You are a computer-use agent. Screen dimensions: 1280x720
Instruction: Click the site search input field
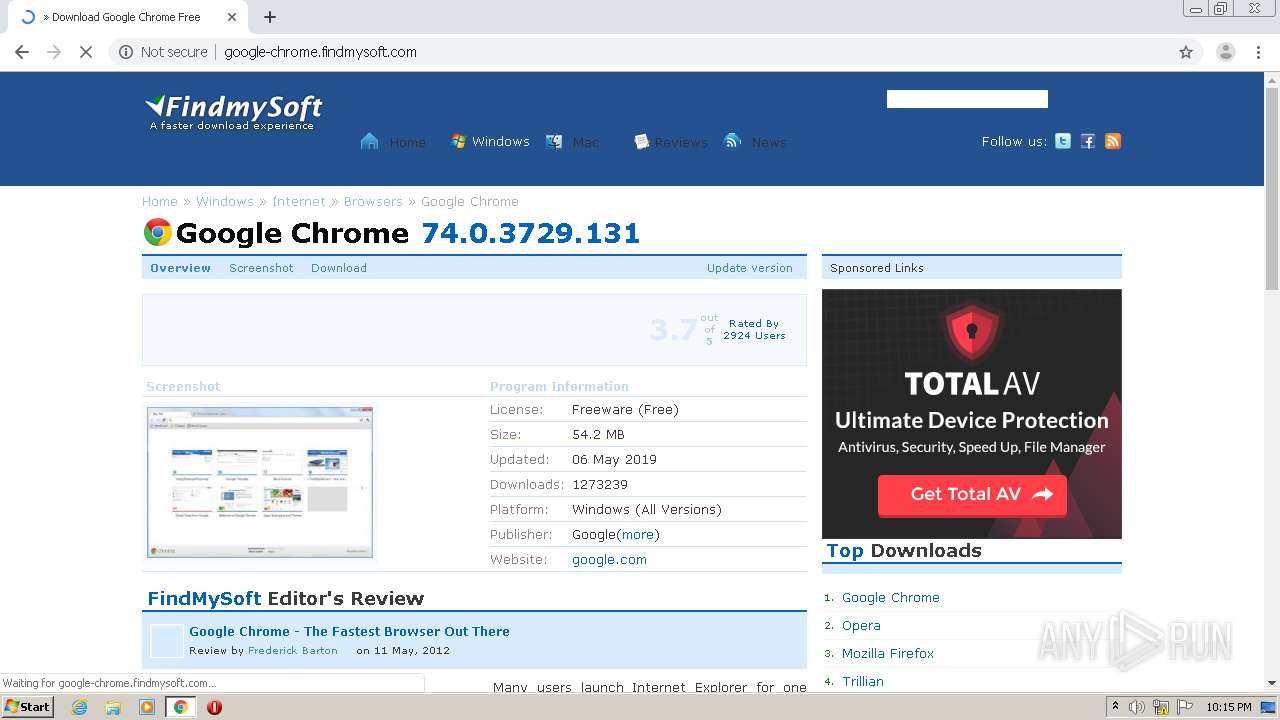coord(967,98)
